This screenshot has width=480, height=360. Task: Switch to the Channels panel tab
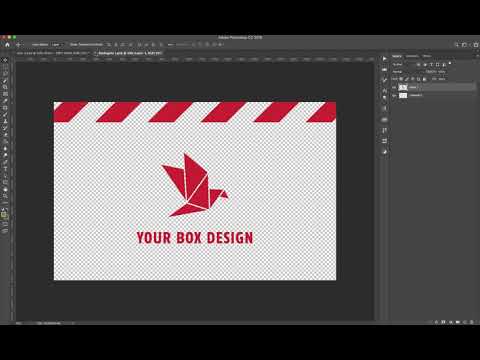(412, 56)
